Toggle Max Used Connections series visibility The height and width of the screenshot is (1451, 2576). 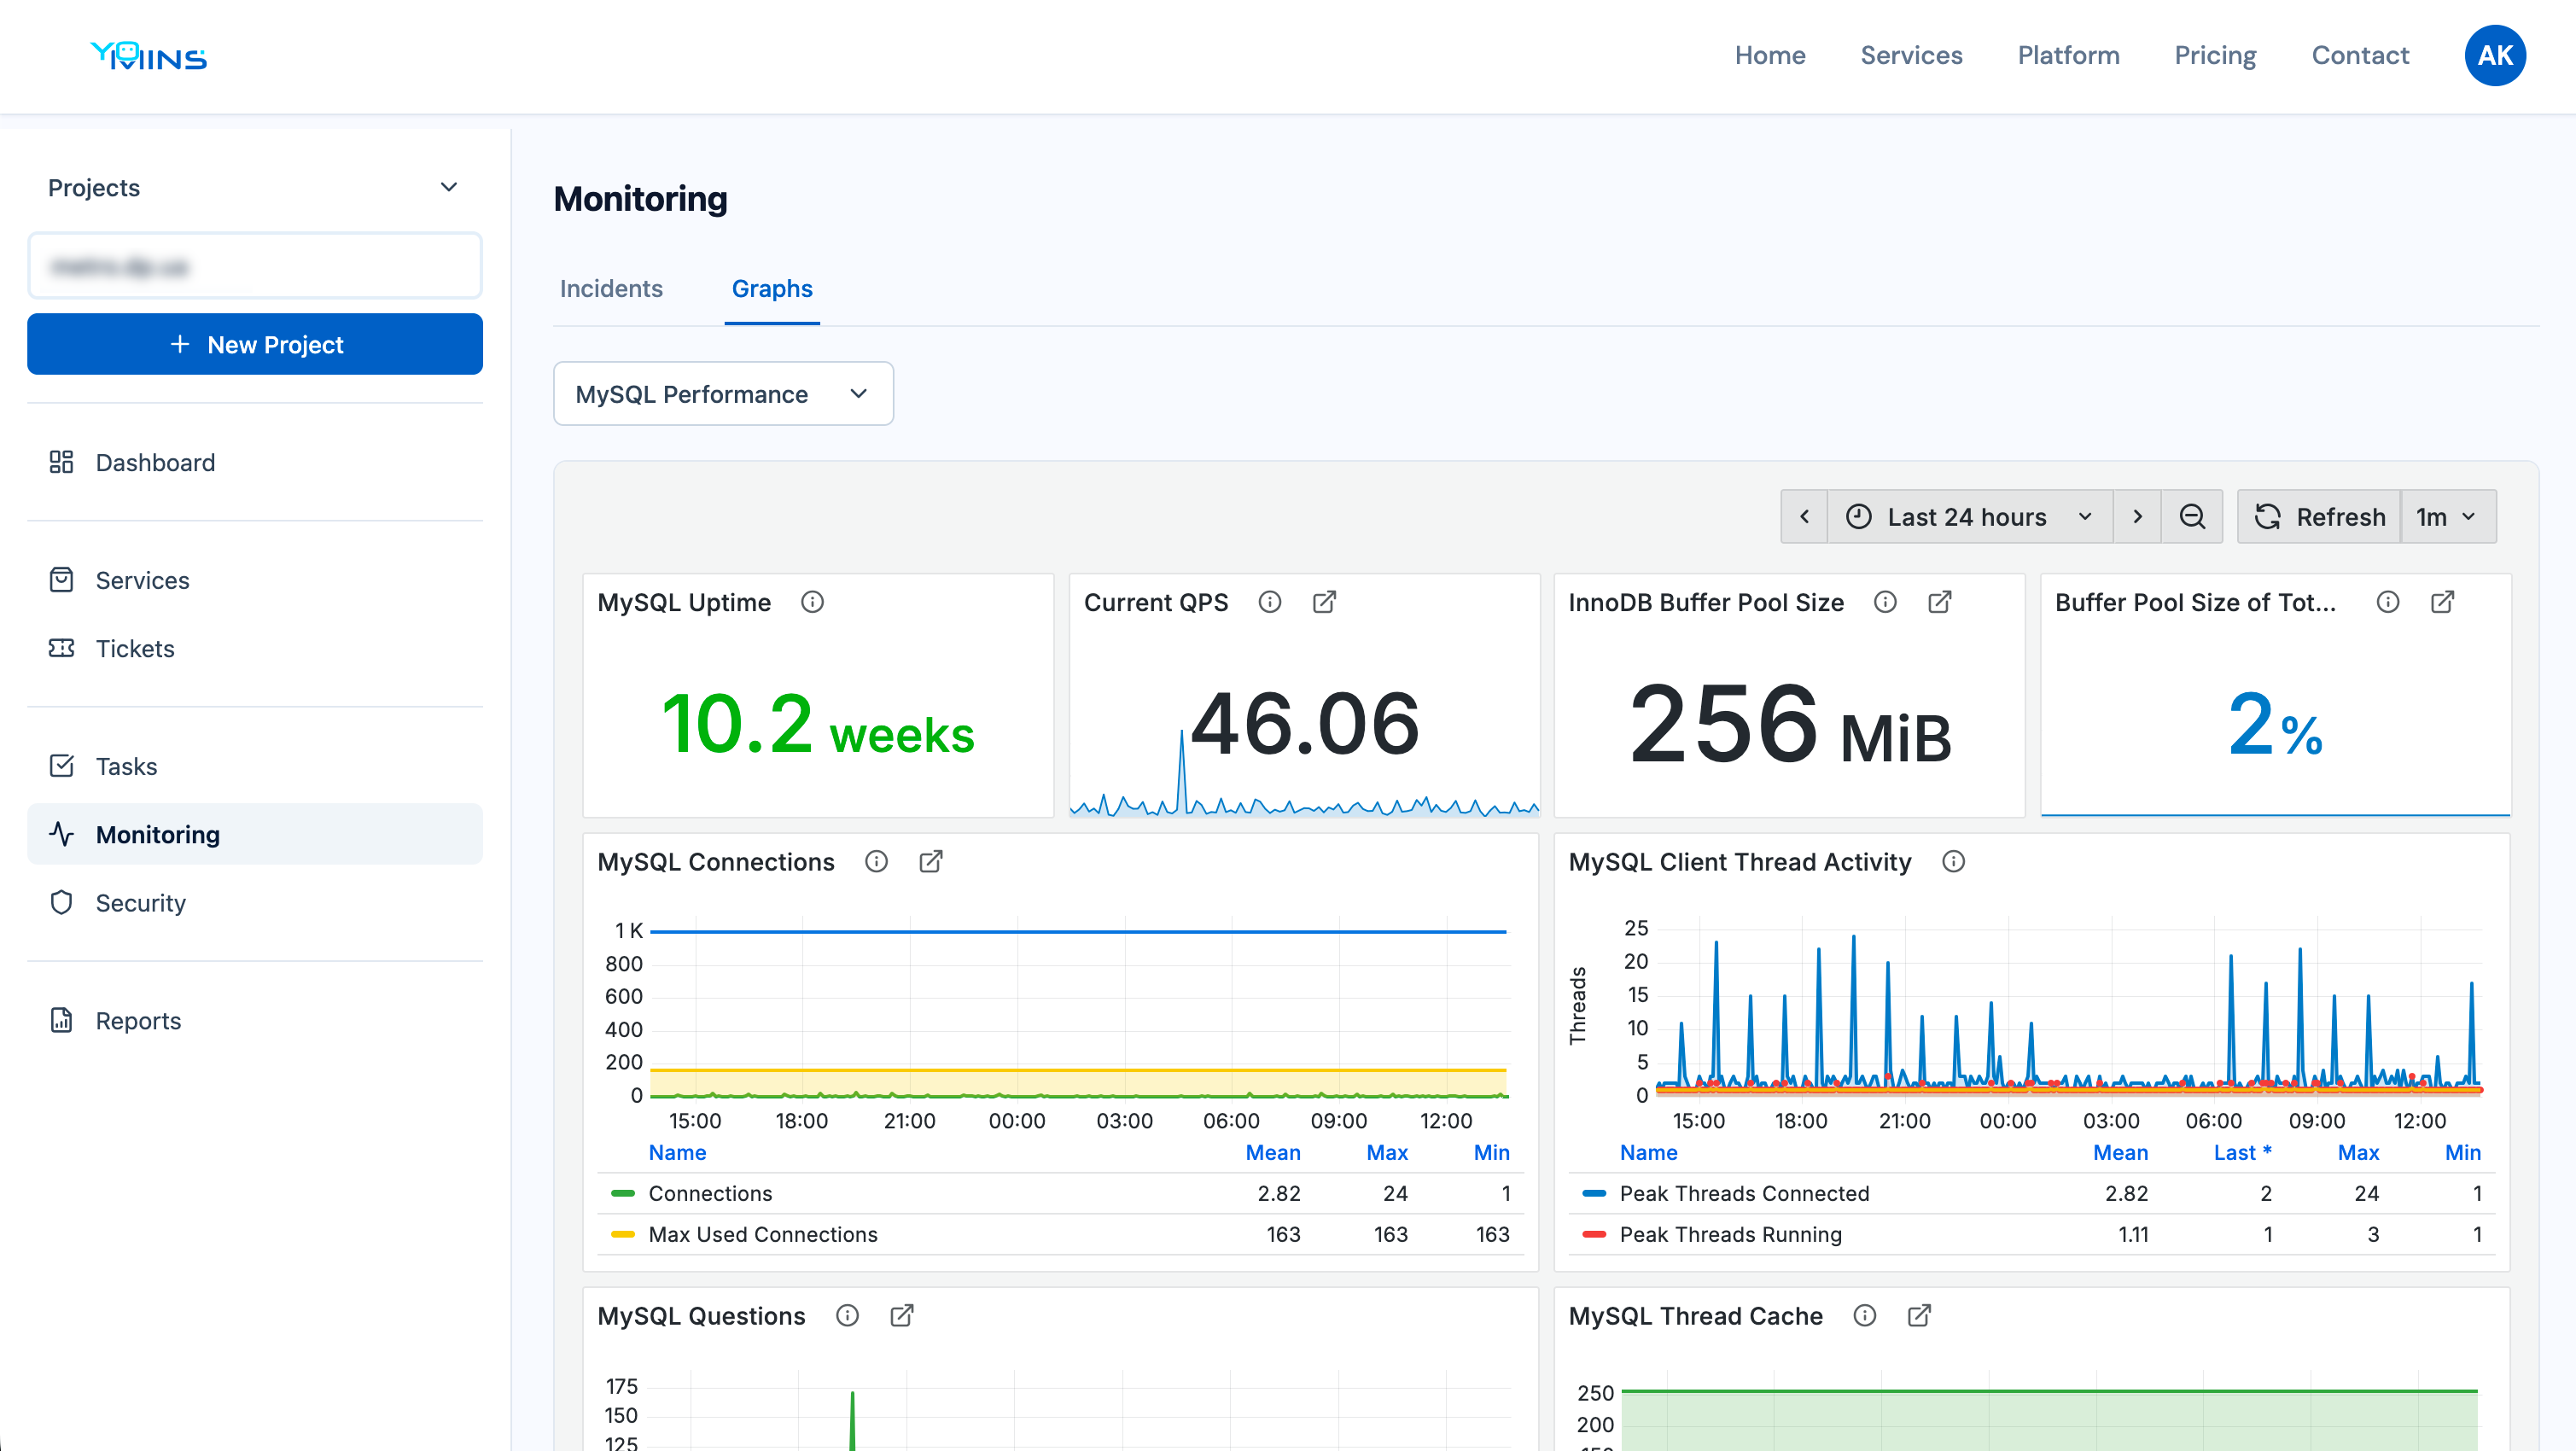(x=762, y=1234)
